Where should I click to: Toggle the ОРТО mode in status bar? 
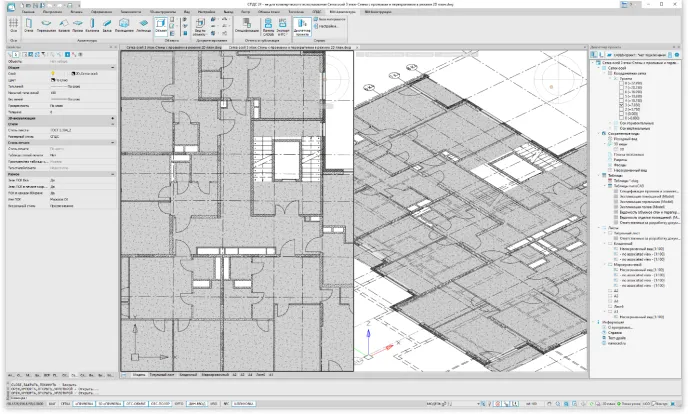click(x=179, y=404)
